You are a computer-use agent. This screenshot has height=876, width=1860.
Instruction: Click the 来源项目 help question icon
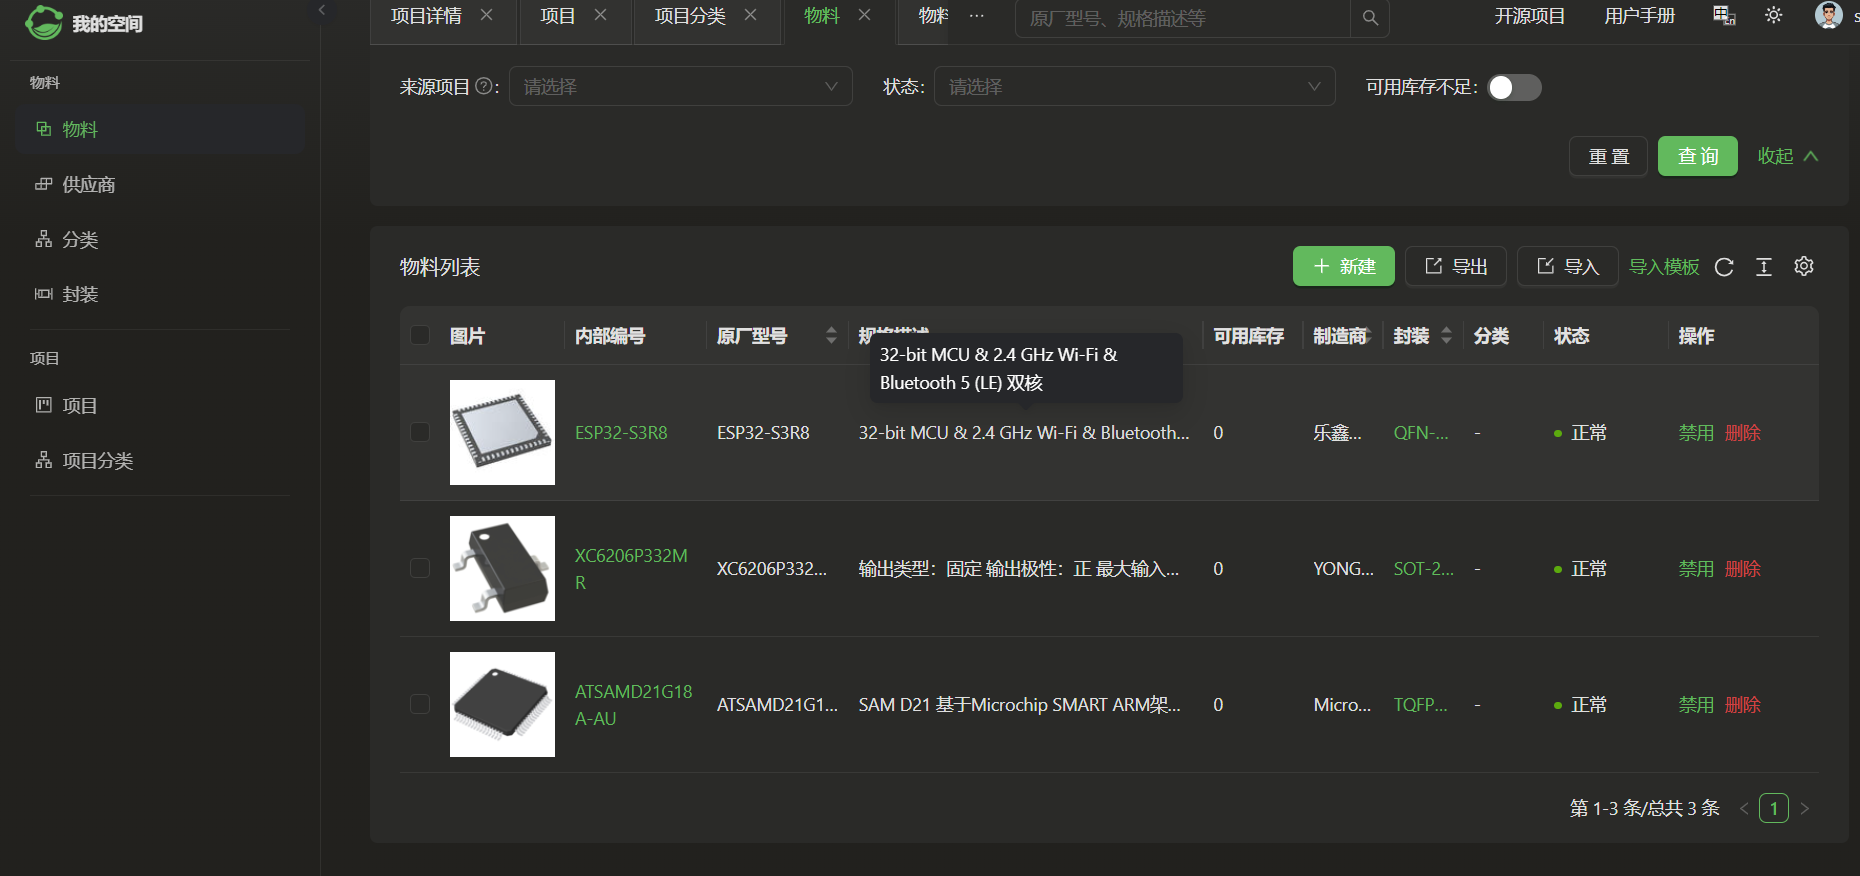tap(484, 86)
